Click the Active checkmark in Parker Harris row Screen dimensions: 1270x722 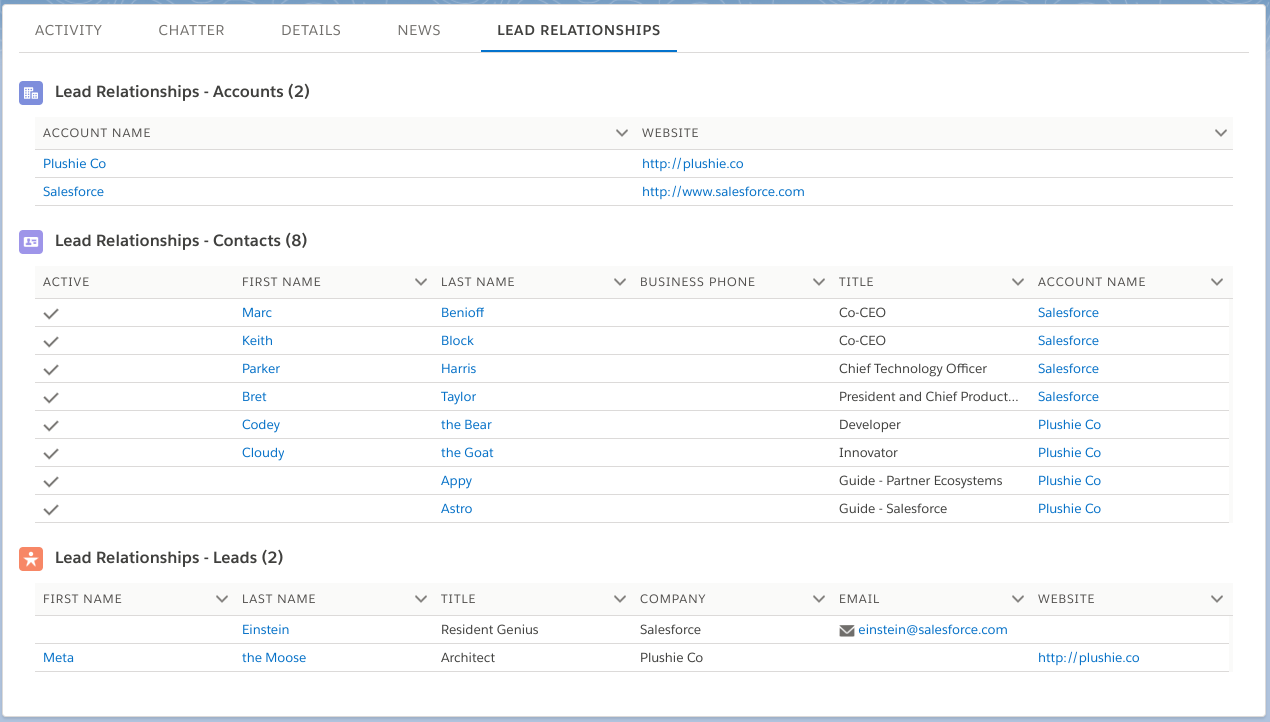[52, 370]
